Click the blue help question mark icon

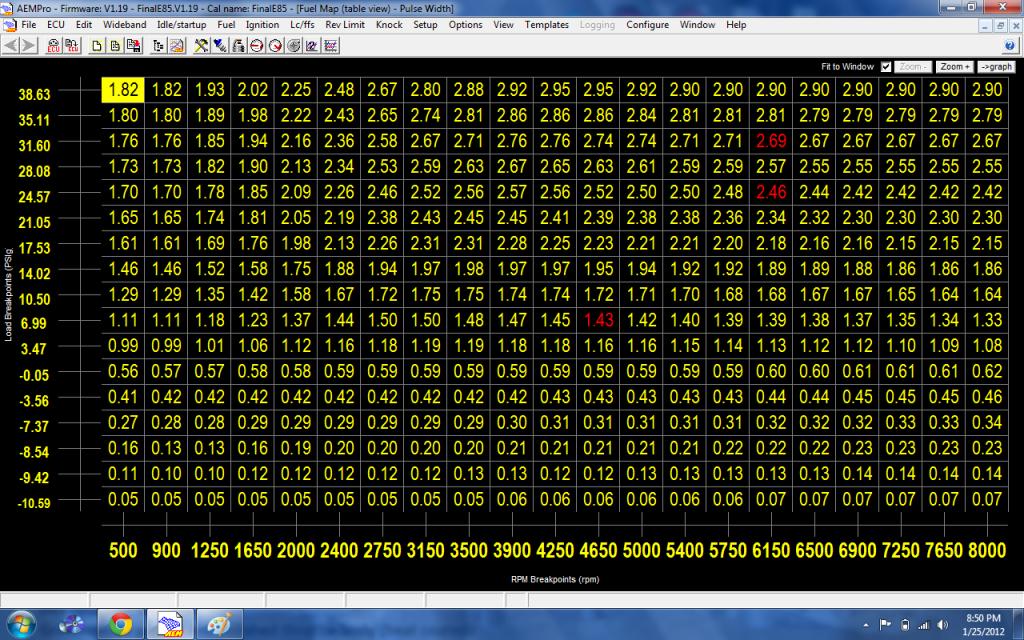(1010, 46)
